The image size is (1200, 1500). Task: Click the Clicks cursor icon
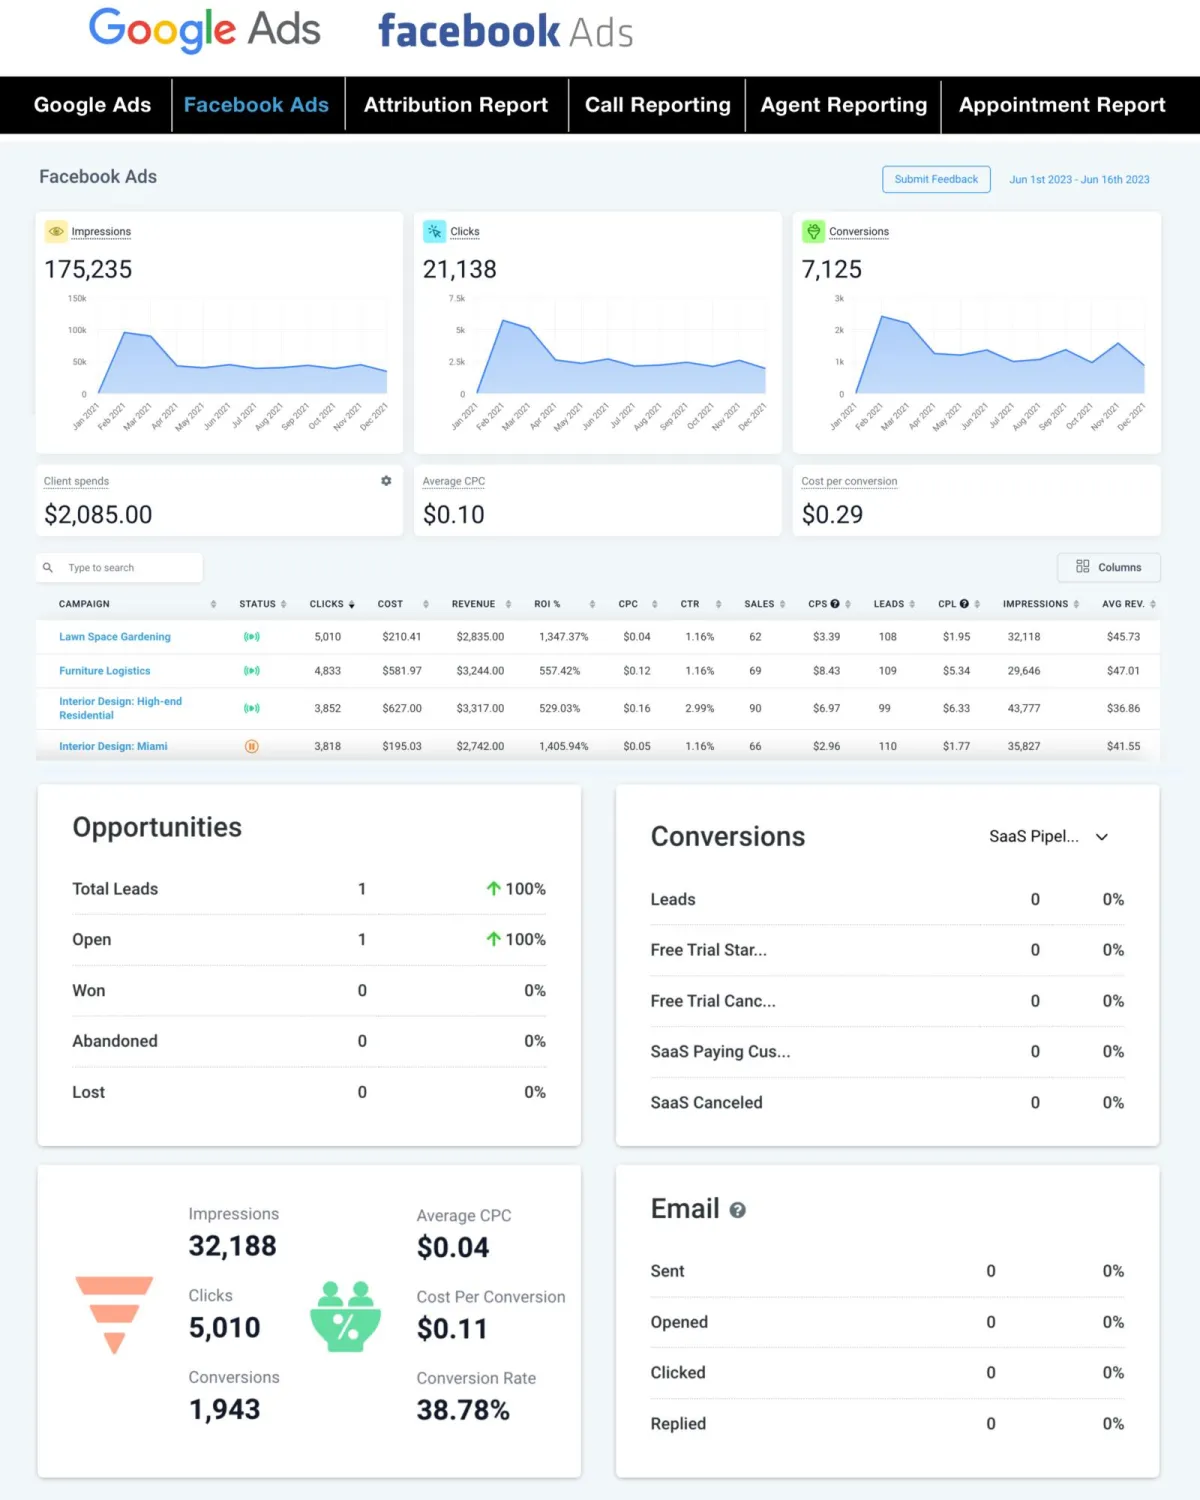(x=434, y=231)
